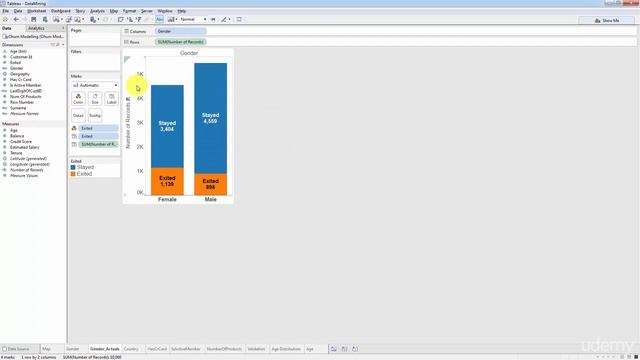Click the Female Stayed blue bar segment
The image size is (640, 360).
tap(167, 127)
